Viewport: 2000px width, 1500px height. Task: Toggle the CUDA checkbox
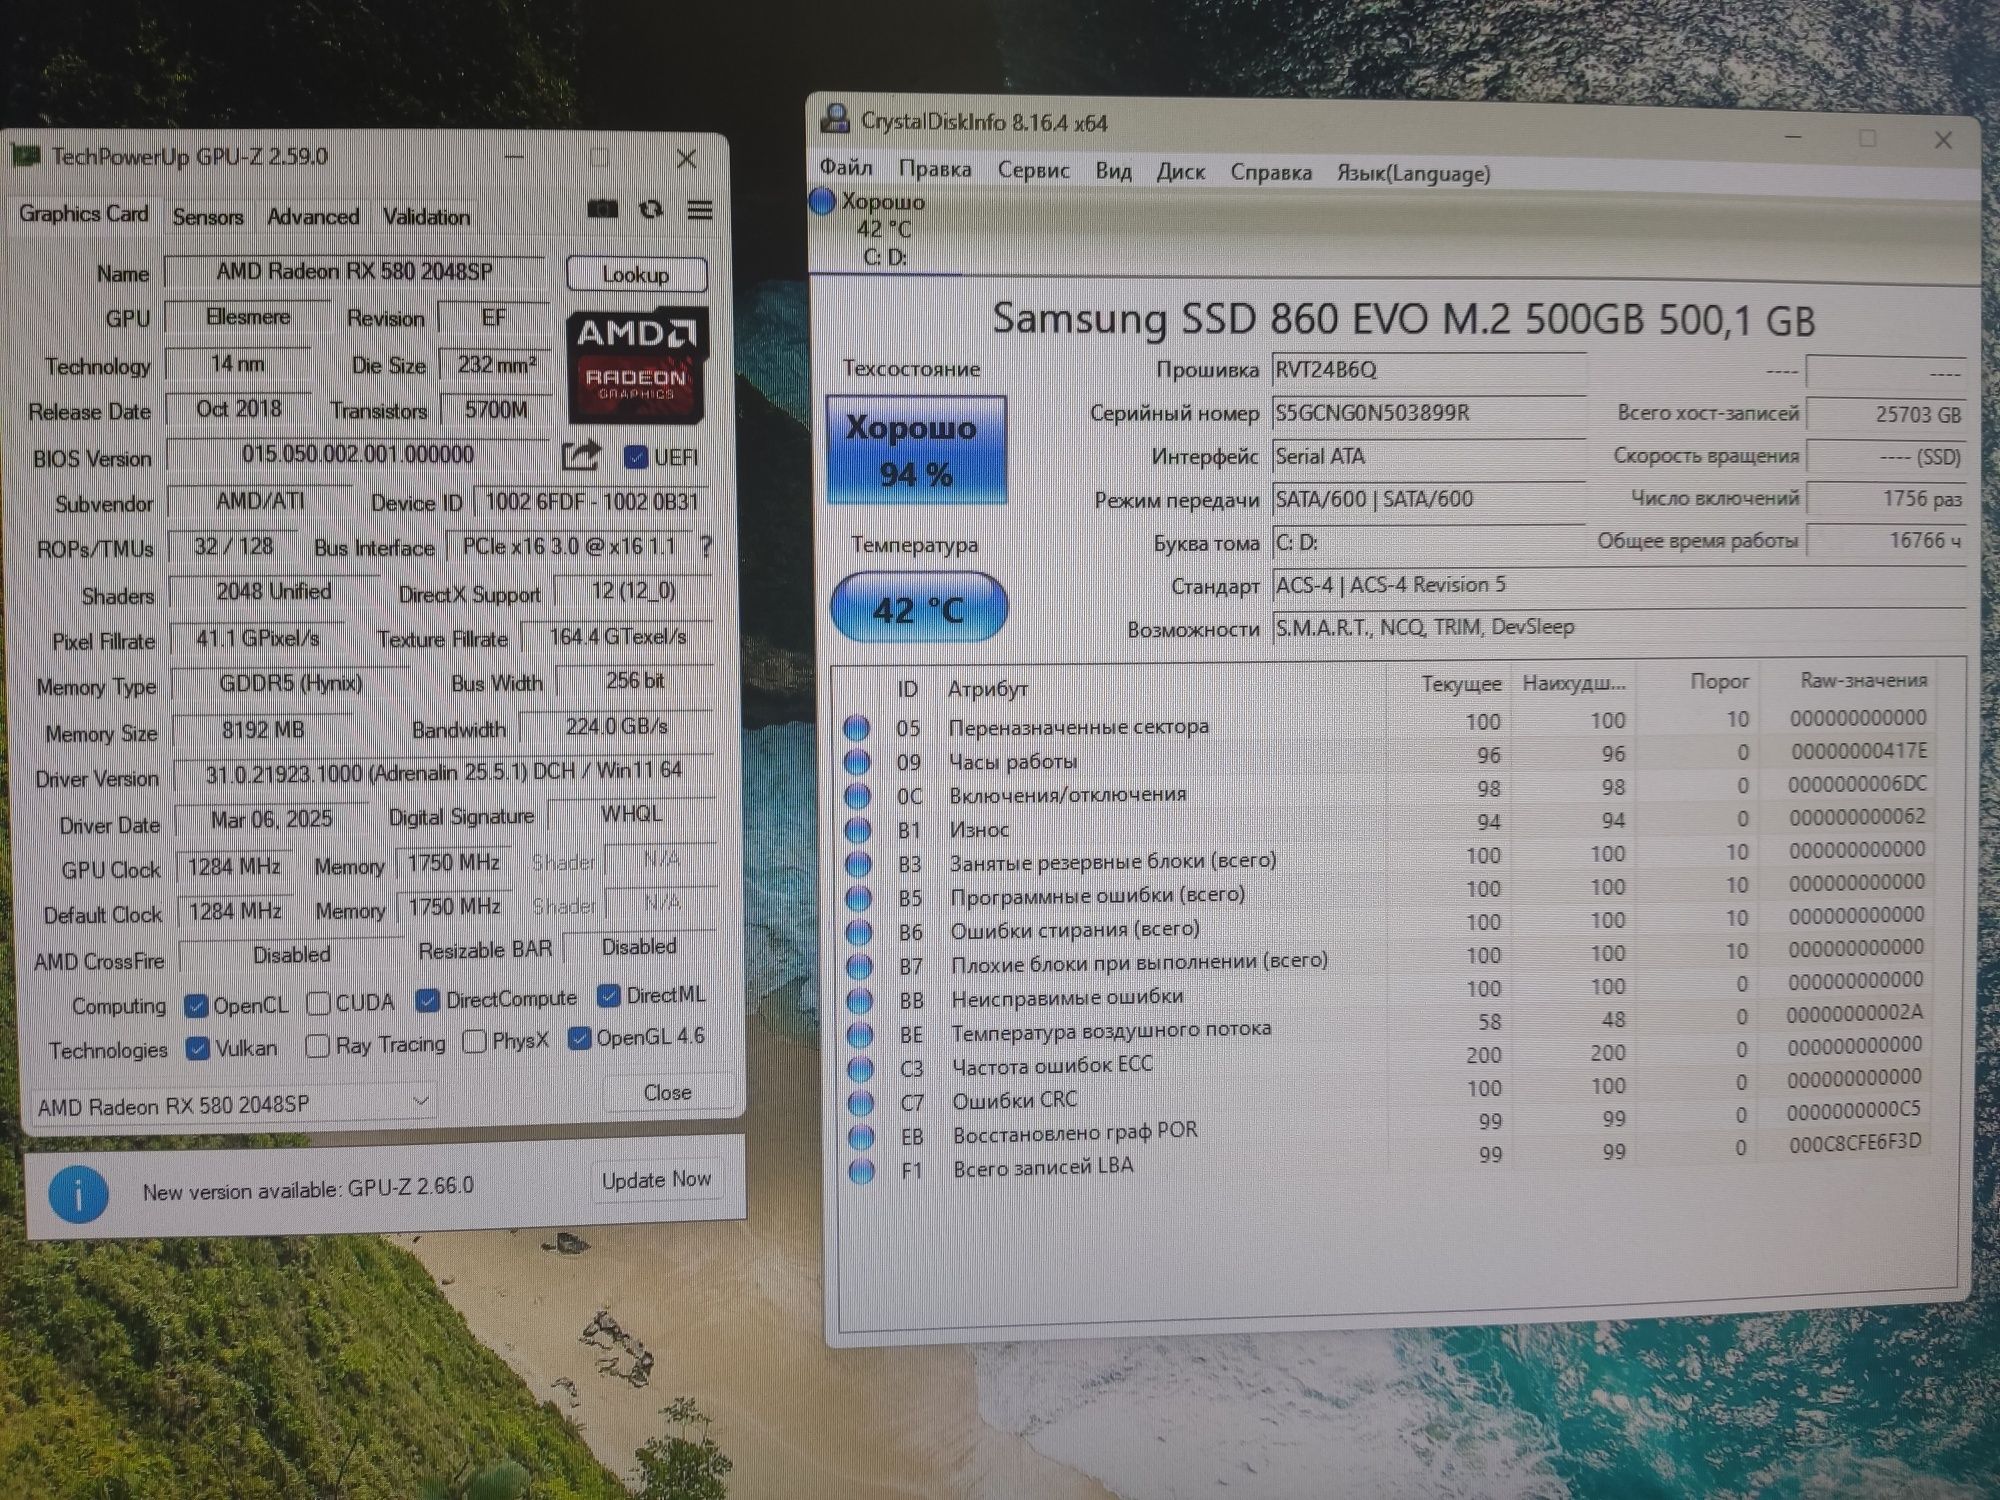coord(319,1002)
